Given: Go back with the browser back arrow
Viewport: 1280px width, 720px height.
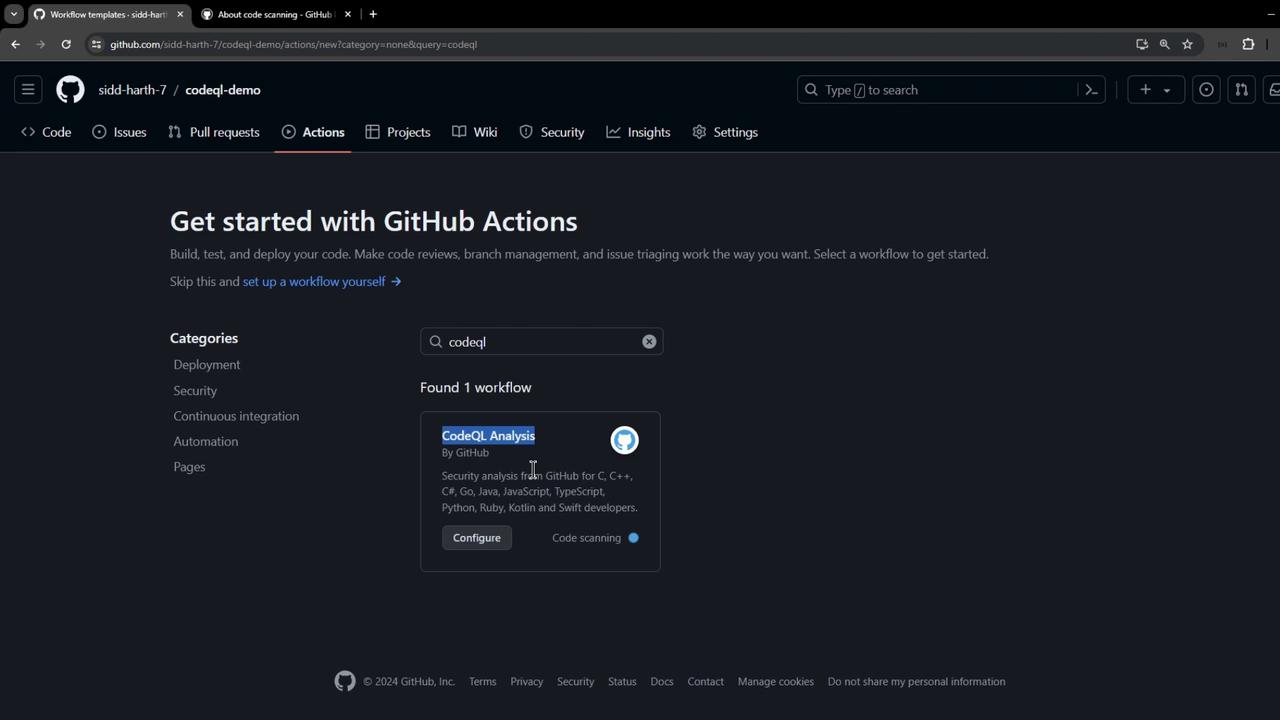Looking at the screenshot, I should pos(15,44).
